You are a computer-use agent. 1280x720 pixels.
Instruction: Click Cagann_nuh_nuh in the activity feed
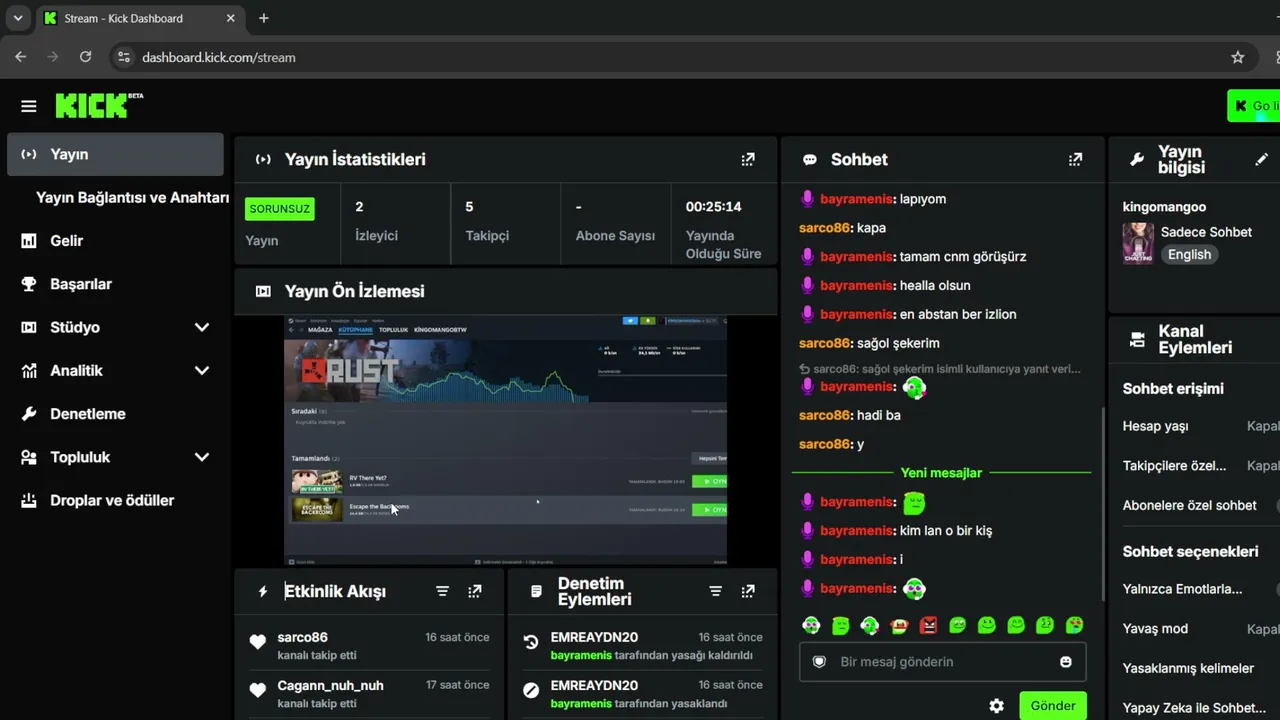pos(330,685)
